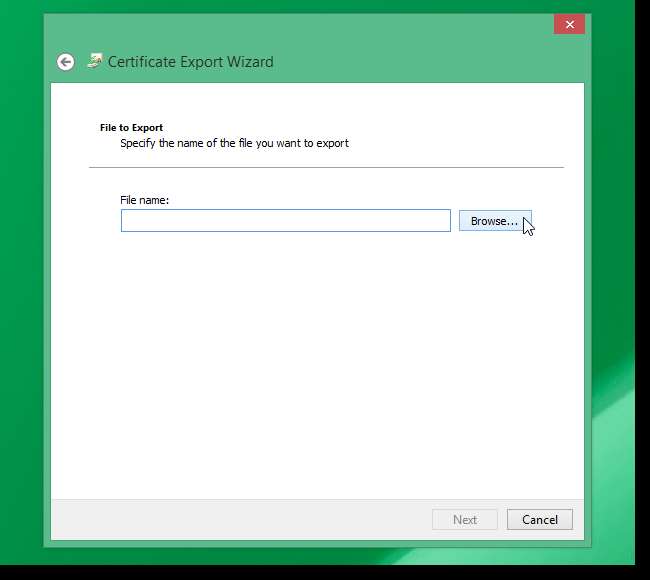650x580 pixels.
Task: Open the Browse... file dialog
Action: 495,221
